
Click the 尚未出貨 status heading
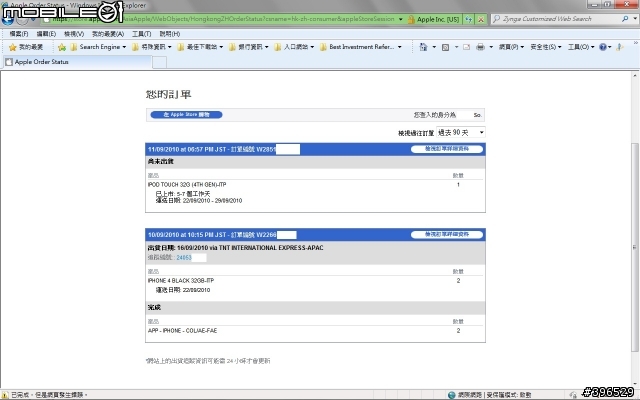(x=160, y=162)
